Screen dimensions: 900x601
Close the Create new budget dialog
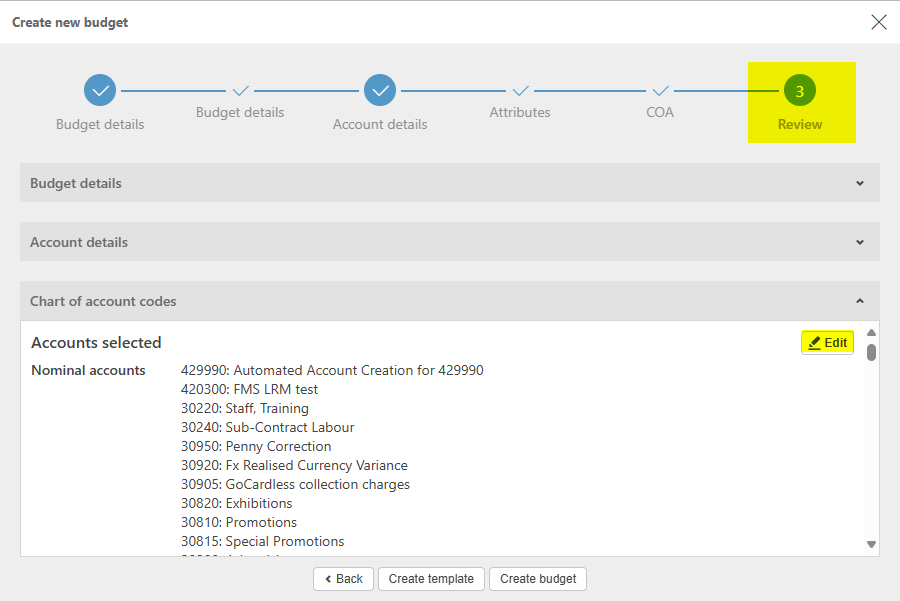pyautogui.click(x=879, y=22)
